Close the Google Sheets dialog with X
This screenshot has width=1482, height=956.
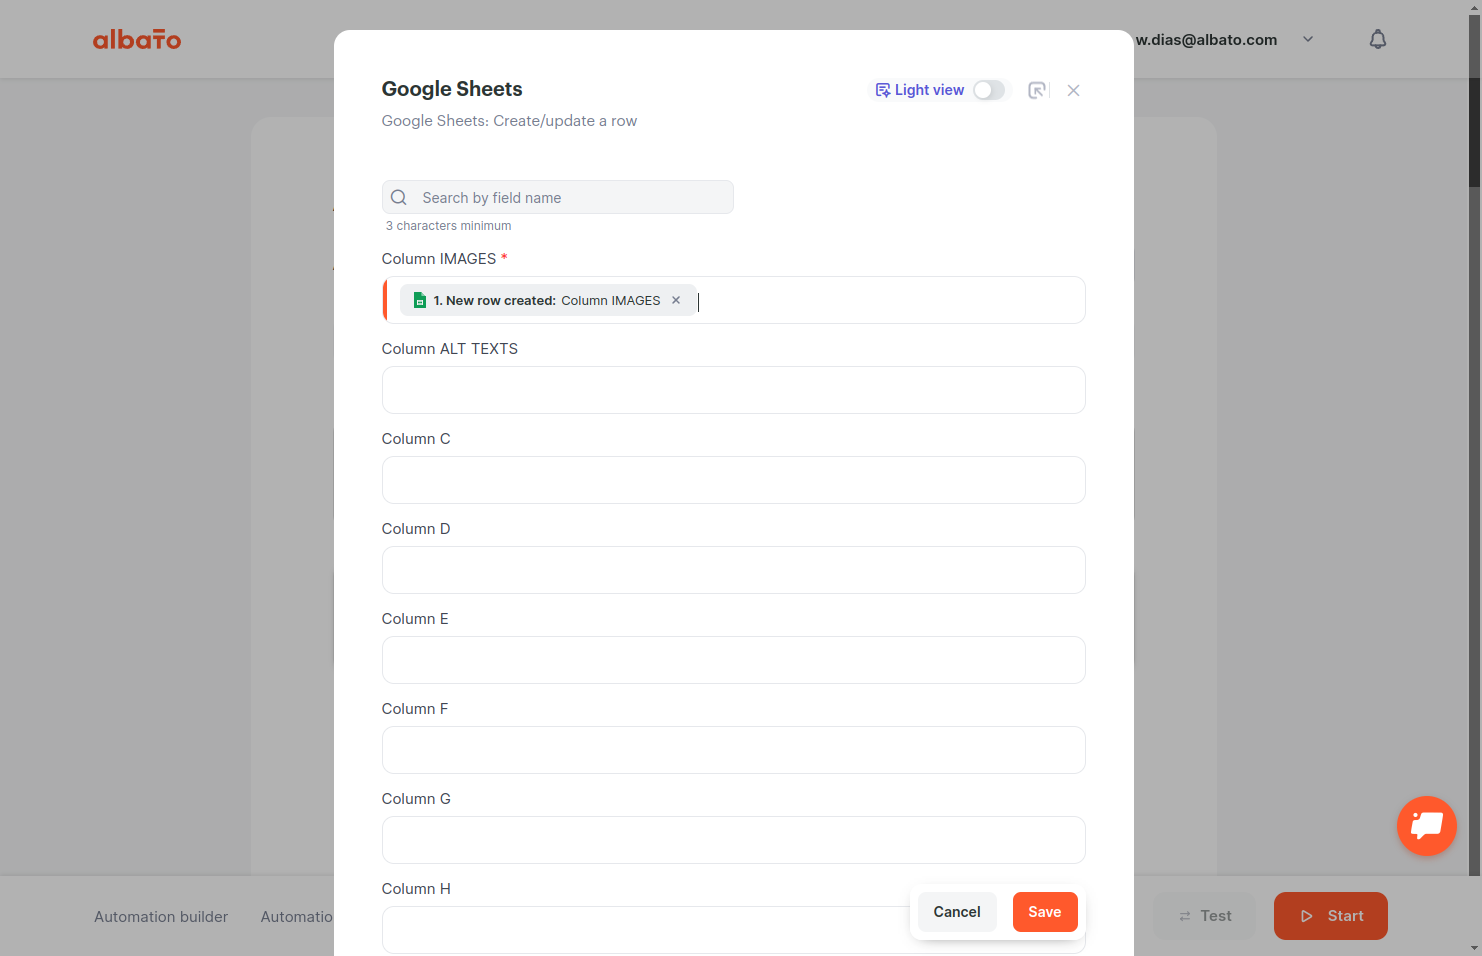point(1073,90)
